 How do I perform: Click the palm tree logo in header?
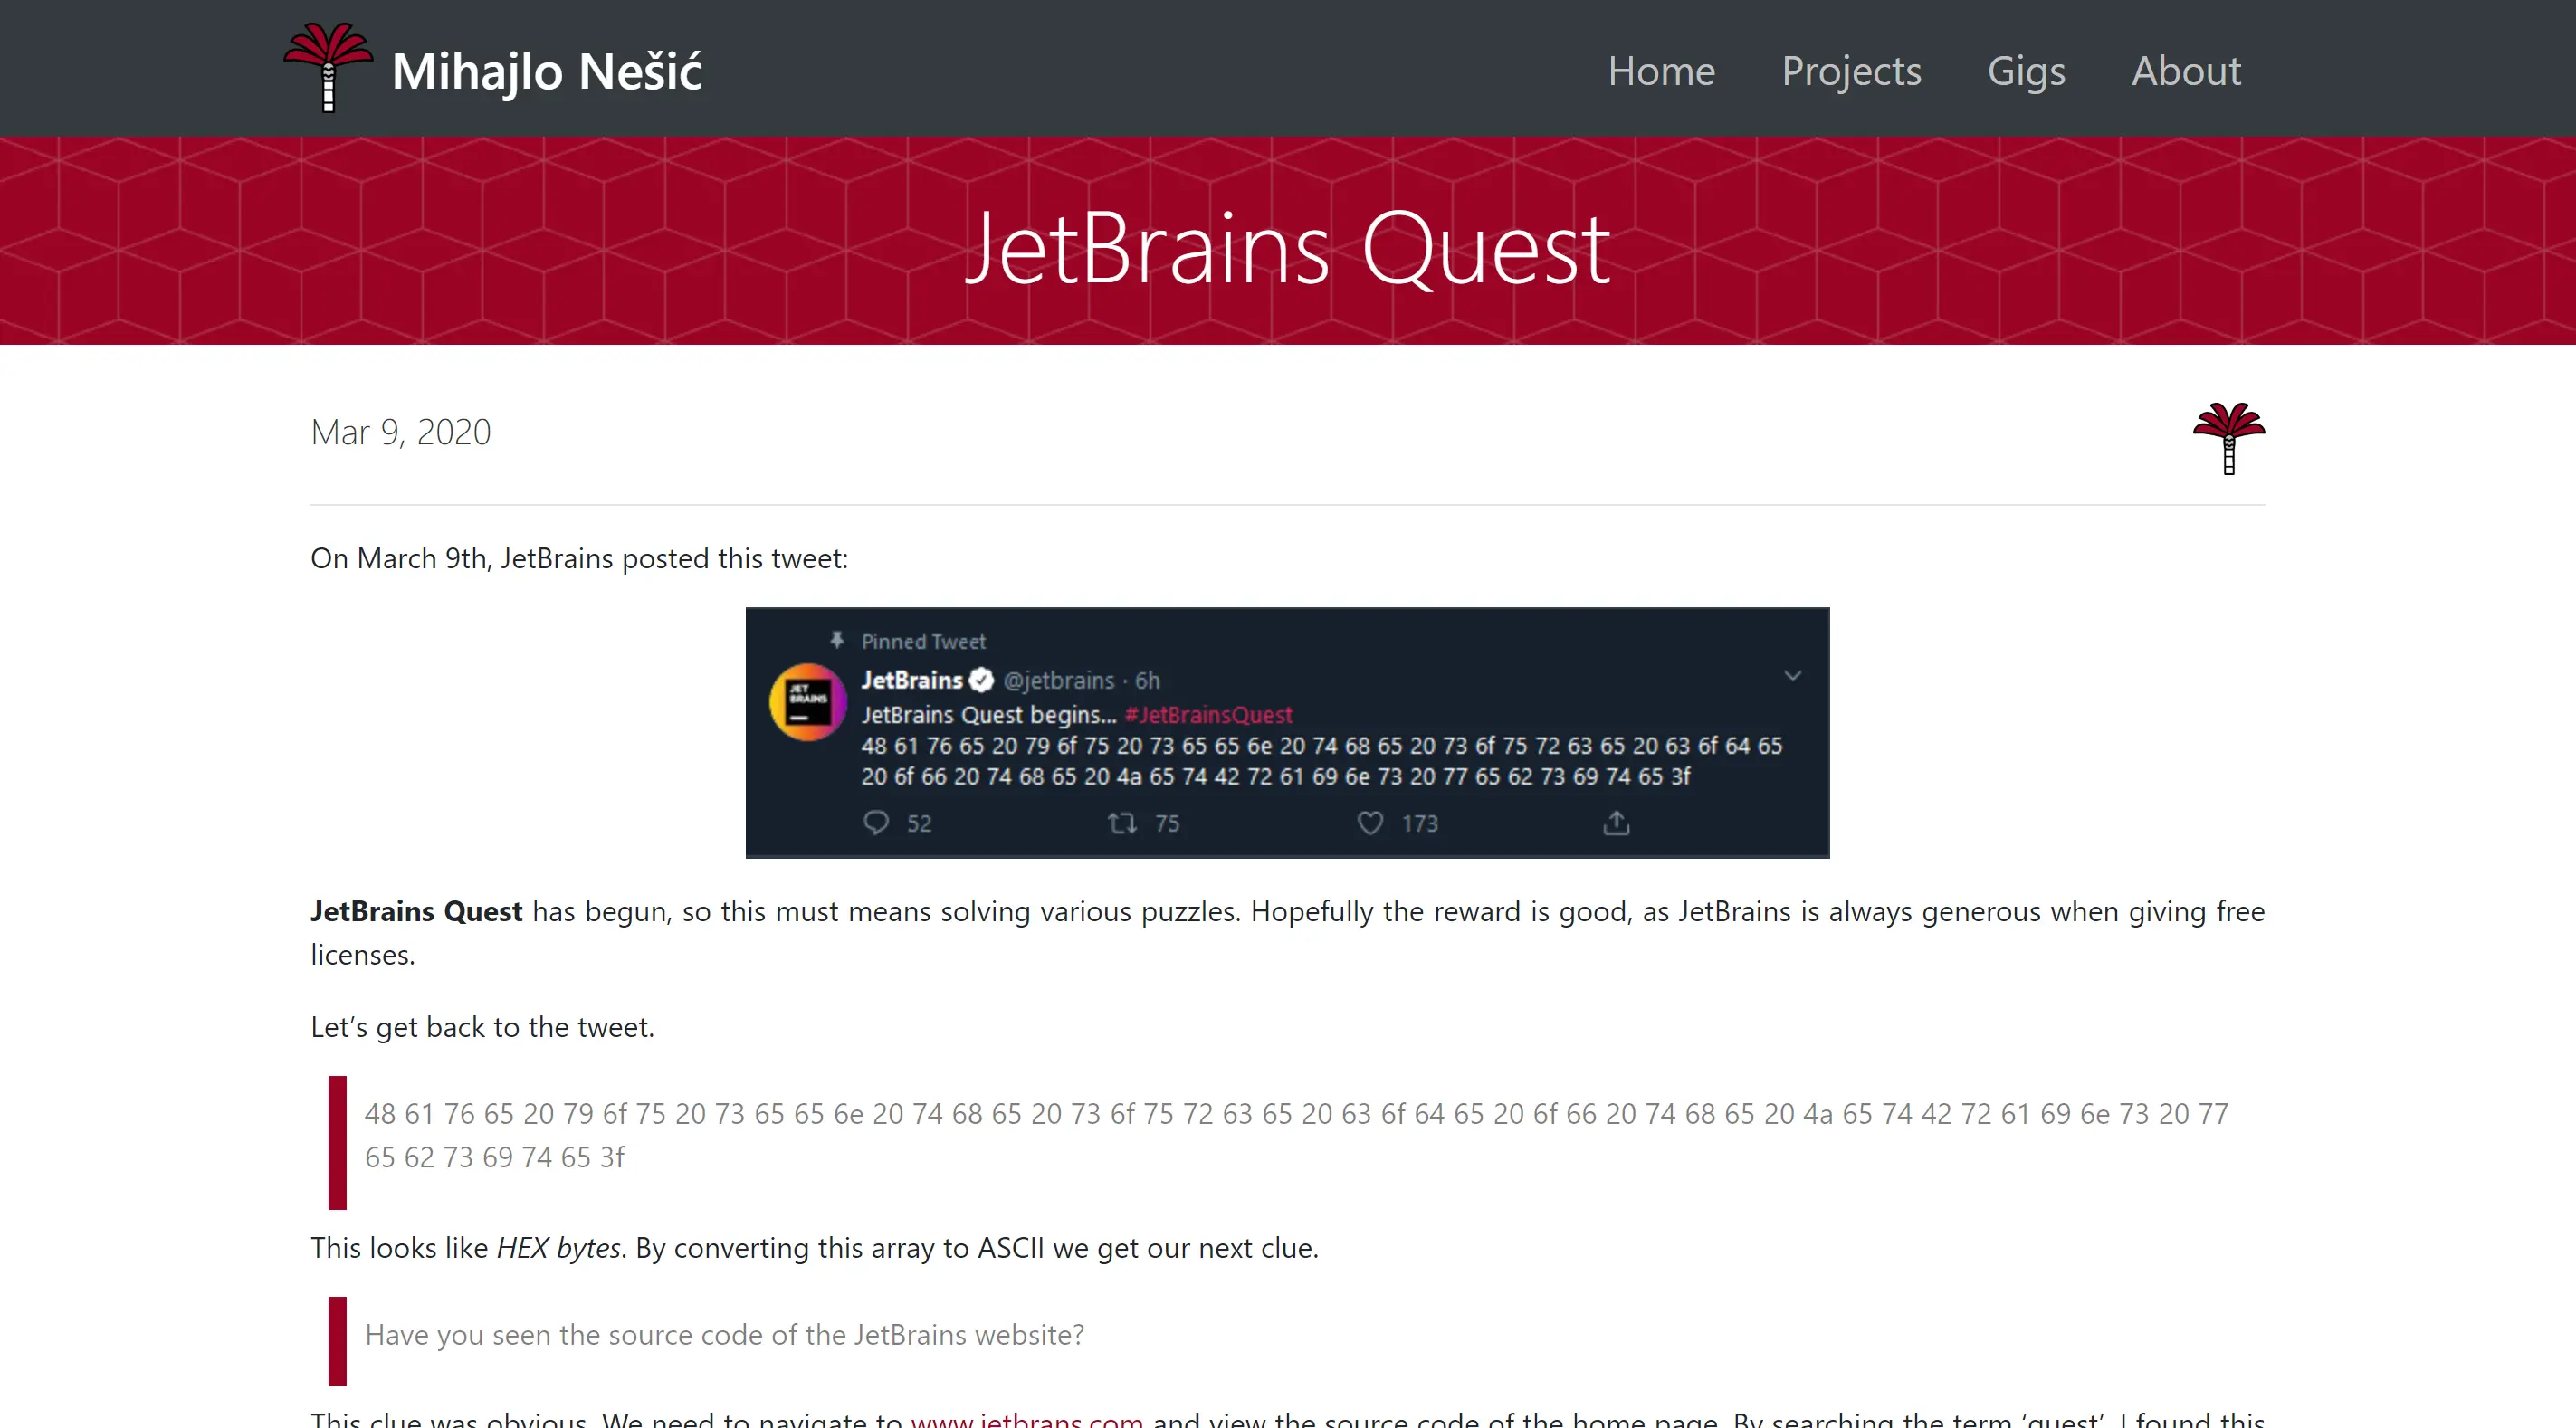coord(328,67)
